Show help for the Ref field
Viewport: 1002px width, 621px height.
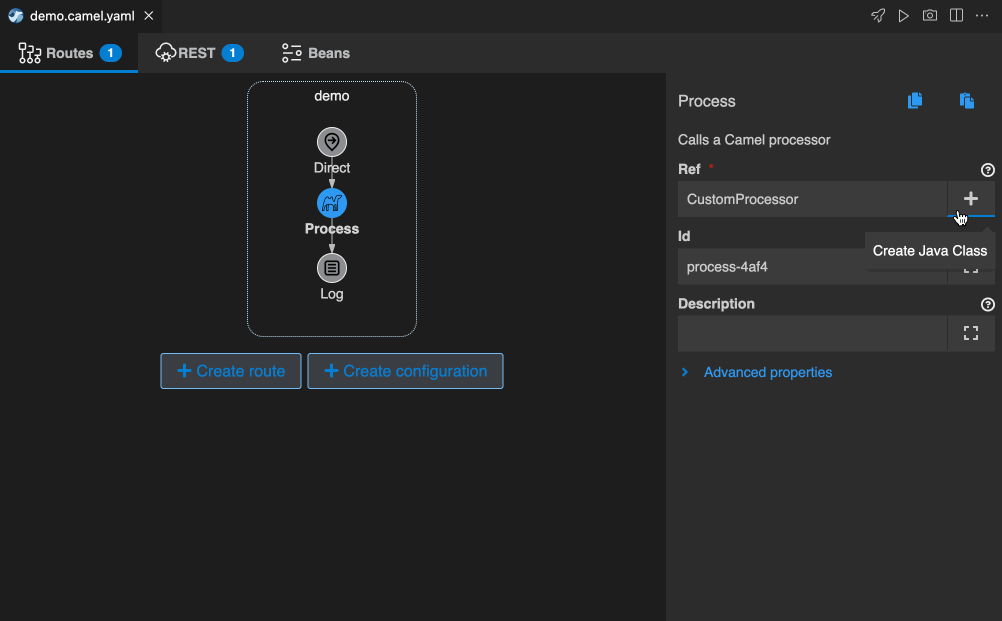pyautogui.click(x=988, y=170)
